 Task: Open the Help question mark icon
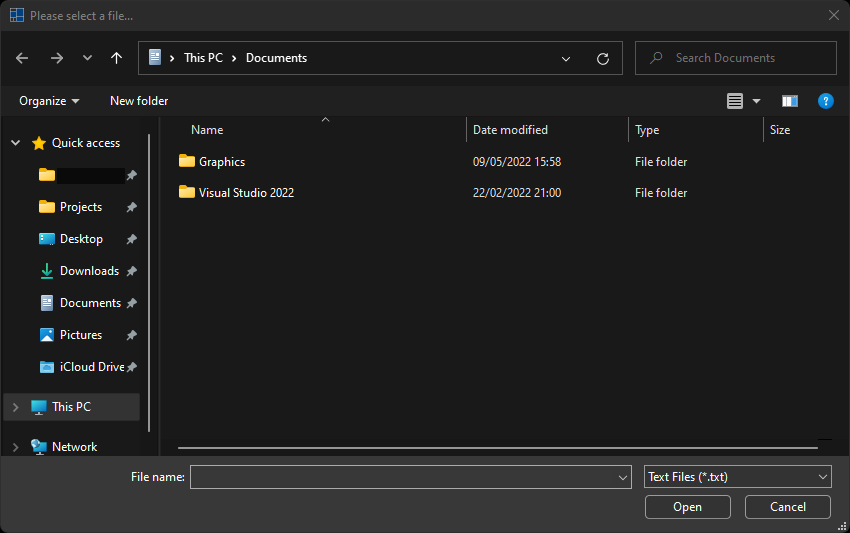(x=825, y=101)
